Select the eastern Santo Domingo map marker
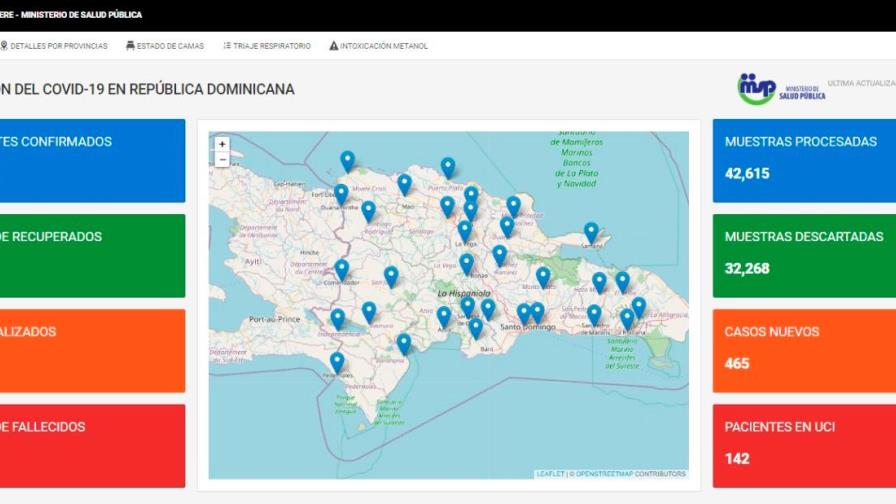The height and width of the screenshot is (504, 896). [538, 313]
